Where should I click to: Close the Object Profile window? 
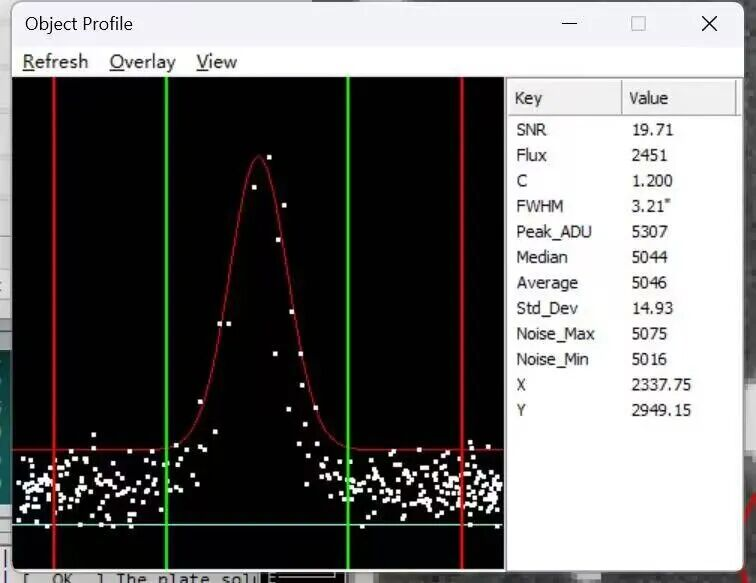(709, 24)
